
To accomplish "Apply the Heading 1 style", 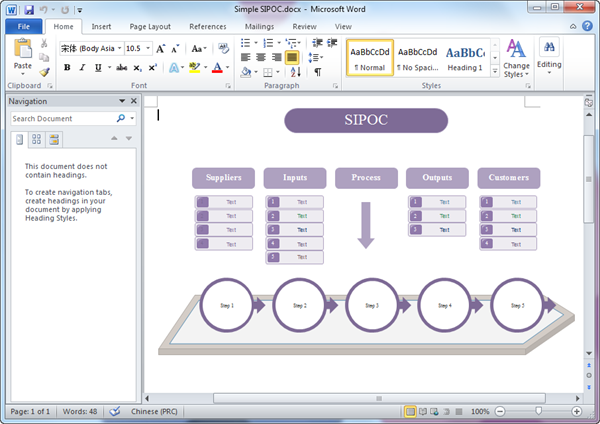I will (x=465, y=58).
